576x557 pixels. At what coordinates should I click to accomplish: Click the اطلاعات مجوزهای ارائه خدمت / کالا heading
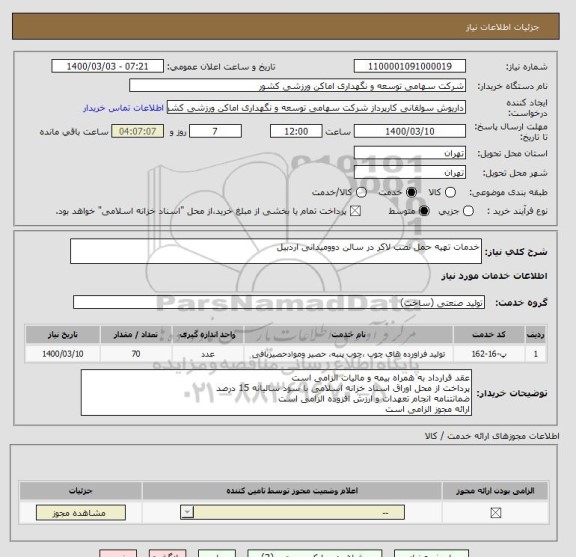[492, 436]
